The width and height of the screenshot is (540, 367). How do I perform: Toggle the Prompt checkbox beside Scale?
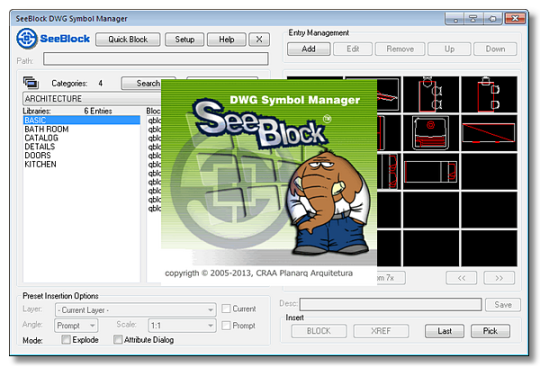(226, 325)
